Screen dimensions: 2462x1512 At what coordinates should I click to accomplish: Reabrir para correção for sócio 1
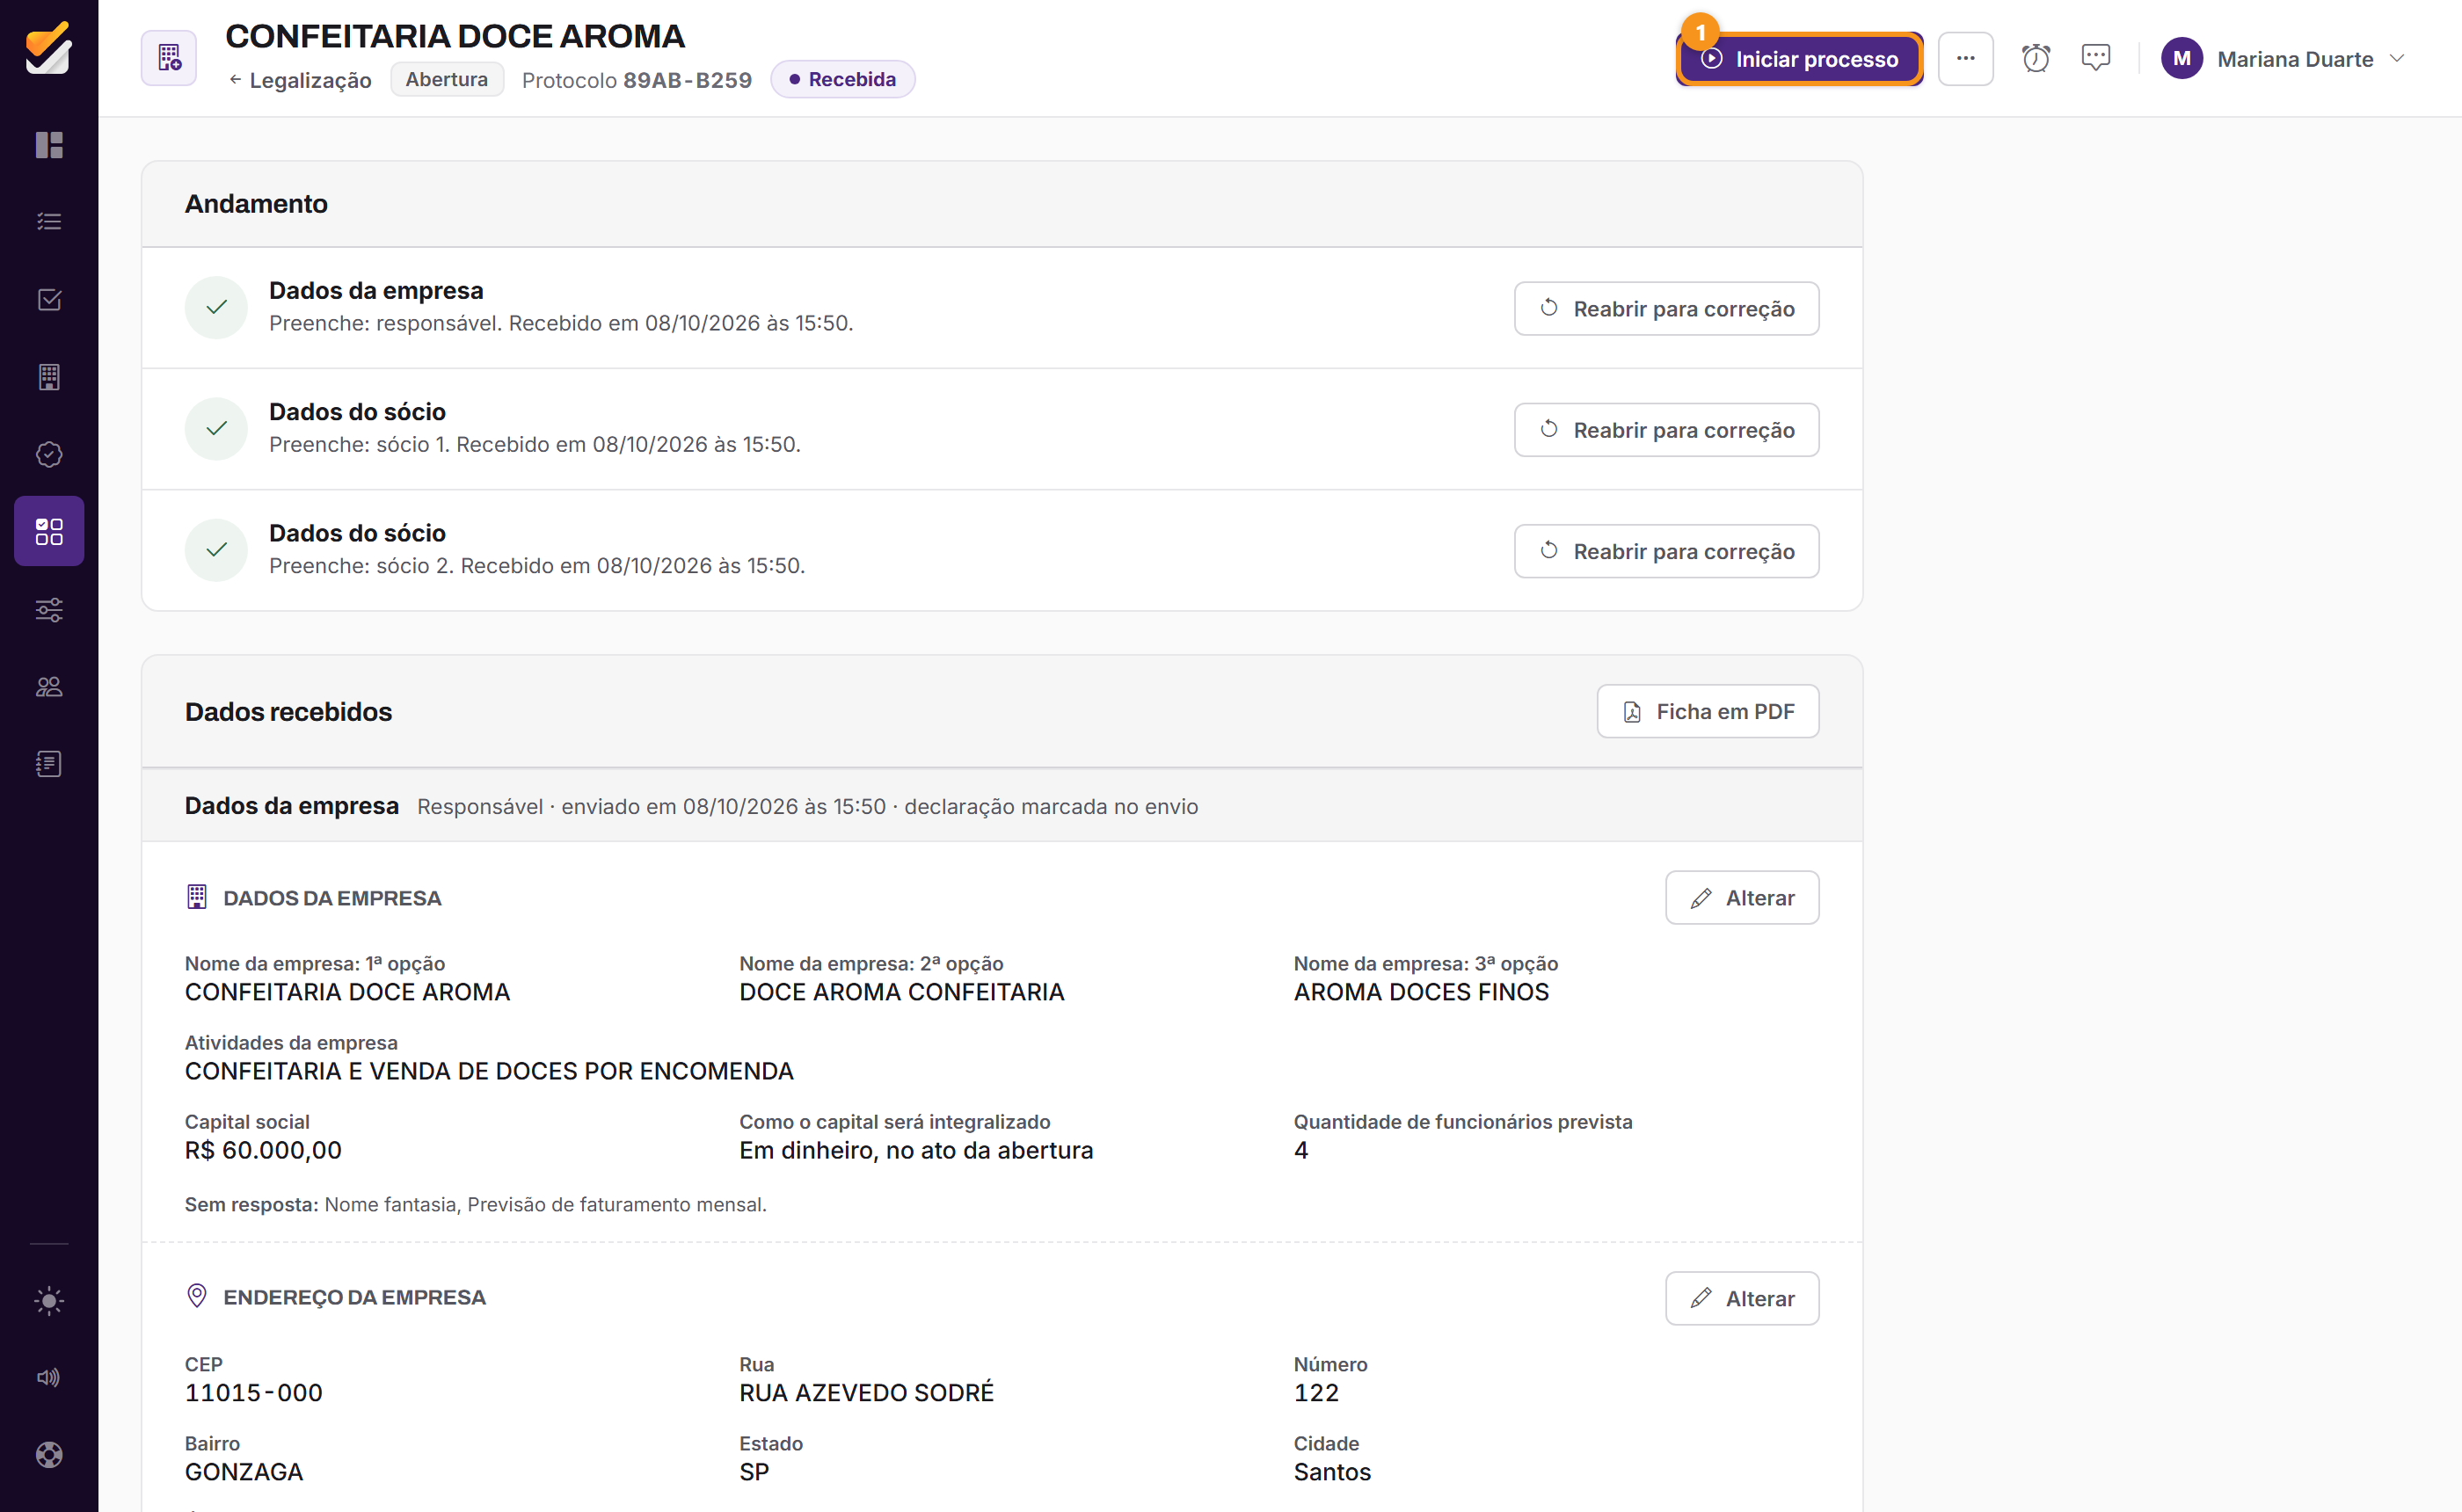click(x=1667, y=430)
